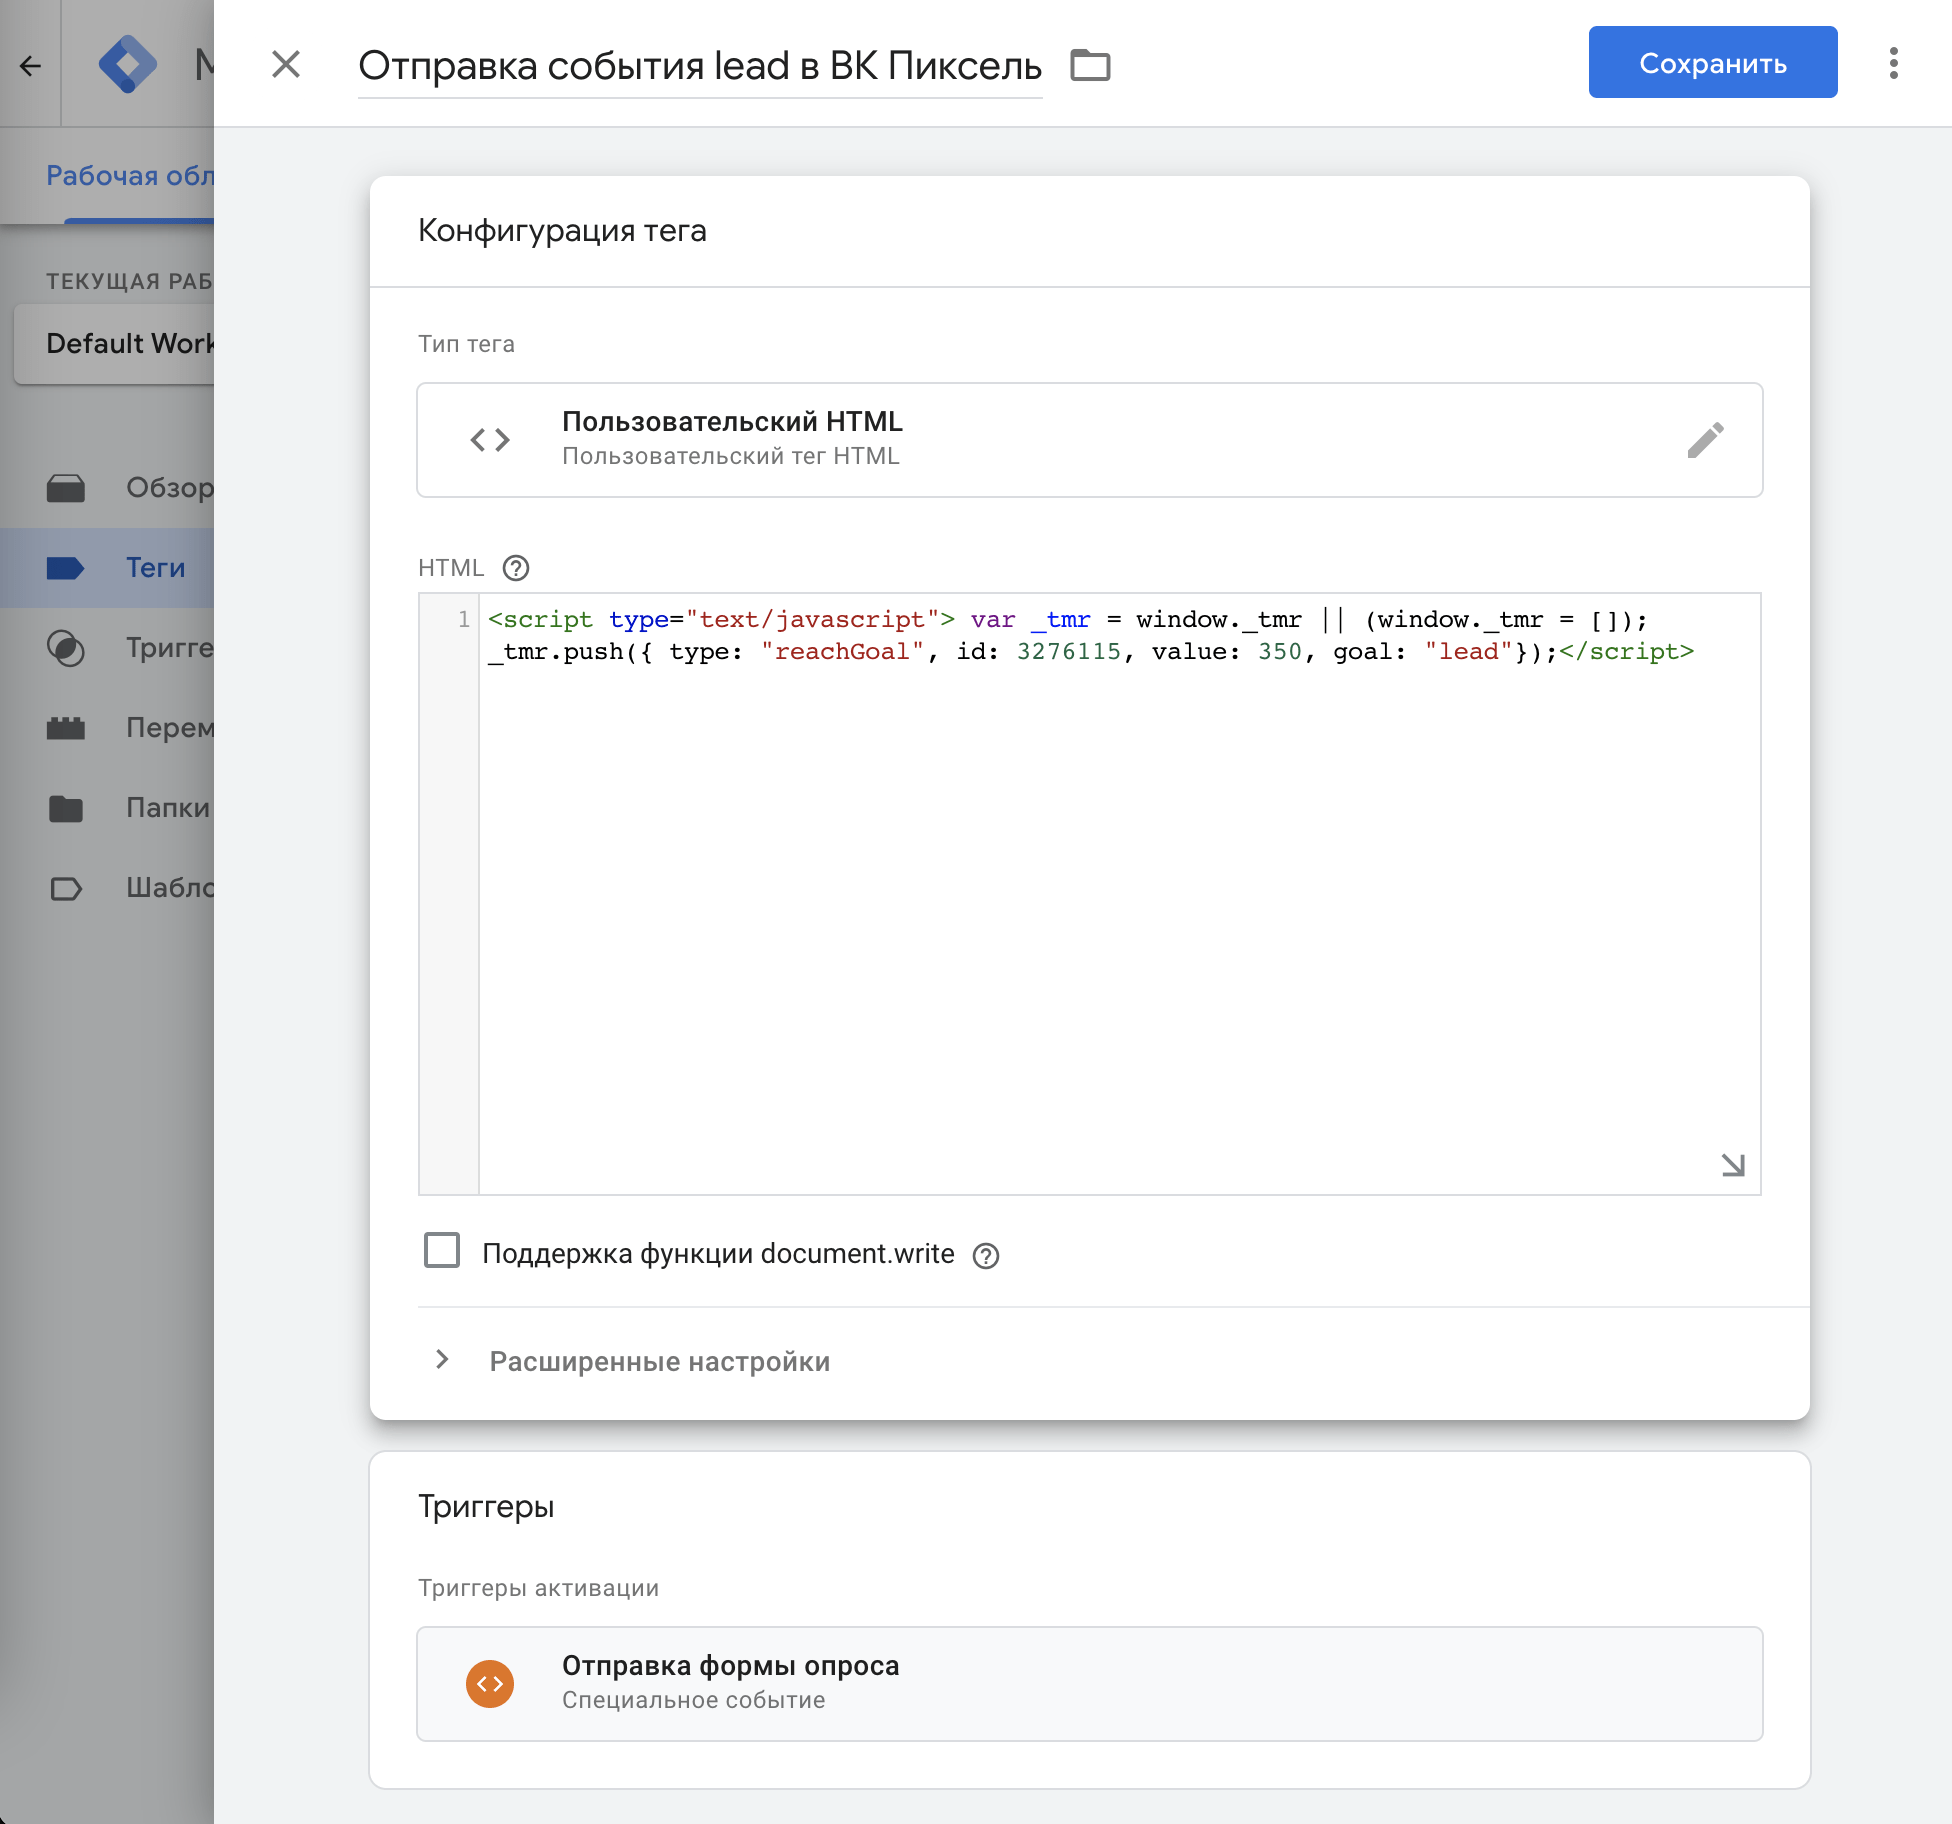Click the Папки folder icon

[66, 808]
